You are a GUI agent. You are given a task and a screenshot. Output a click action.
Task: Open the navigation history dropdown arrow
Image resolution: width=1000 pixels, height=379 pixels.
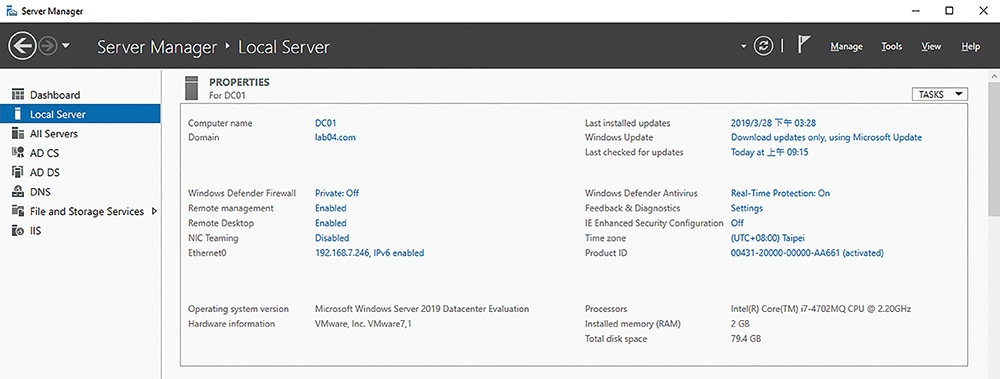66,47
